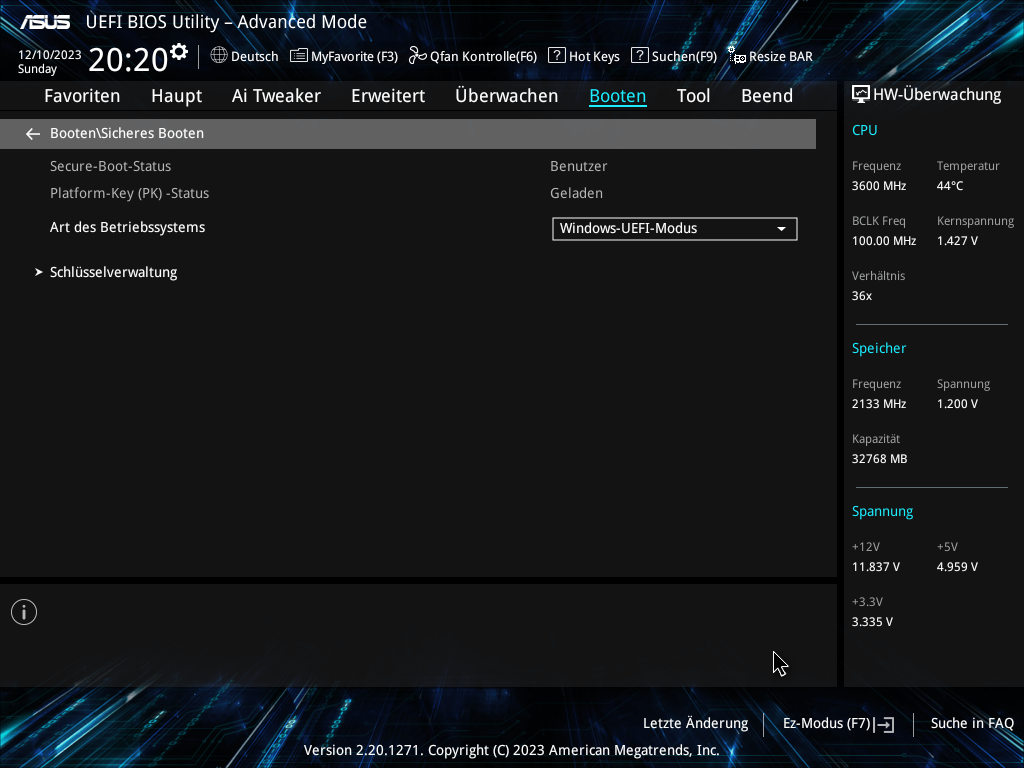1024x768 pixels.
Task: Click the 1.427 V Kernspannung value
Action: (957, 241)
